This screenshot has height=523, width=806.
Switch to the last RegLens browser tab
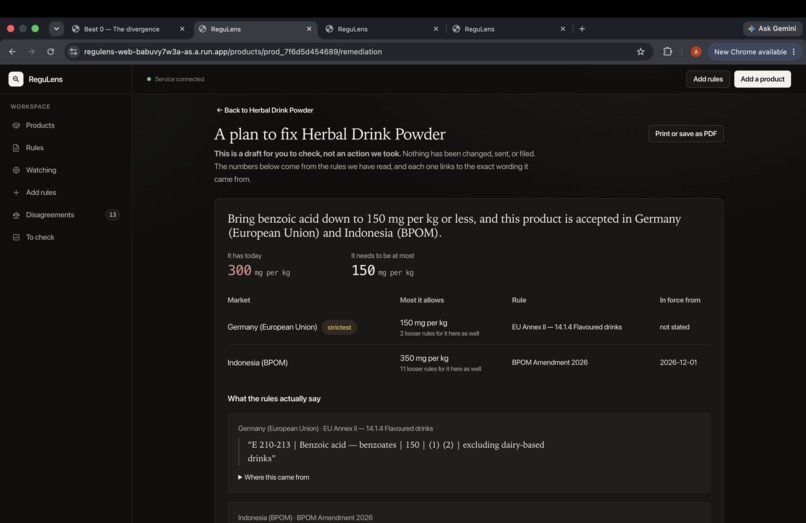[507, 29]
